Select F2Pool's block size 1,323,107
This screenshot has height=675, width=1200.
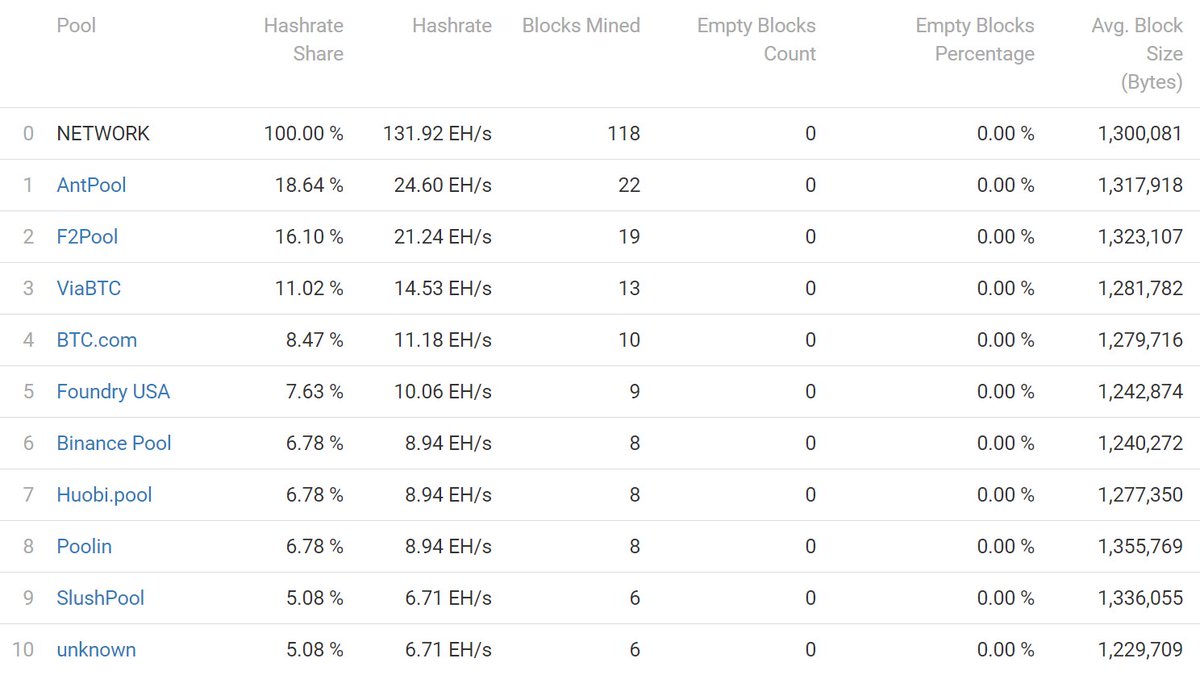[1140, 237]
